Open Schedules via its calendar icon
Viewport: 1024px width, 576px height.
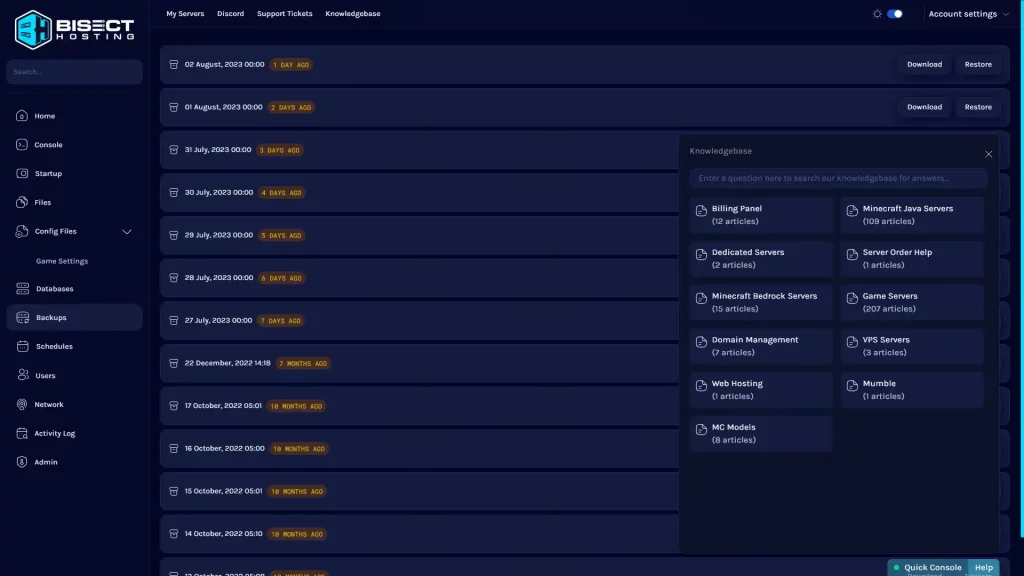coord(22,347)
